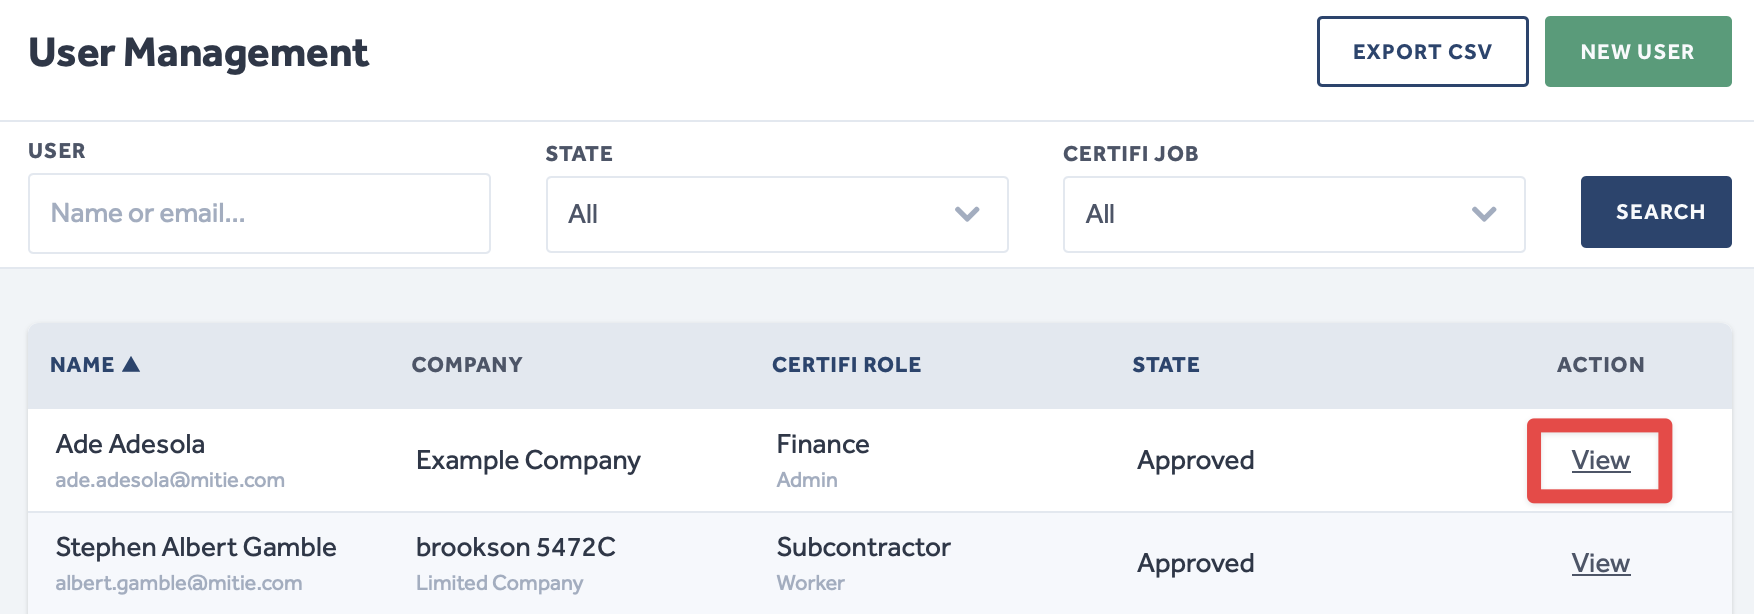Hit the SEARCH button
The width and height of the screenshot is (1754, 614).
1655,212
